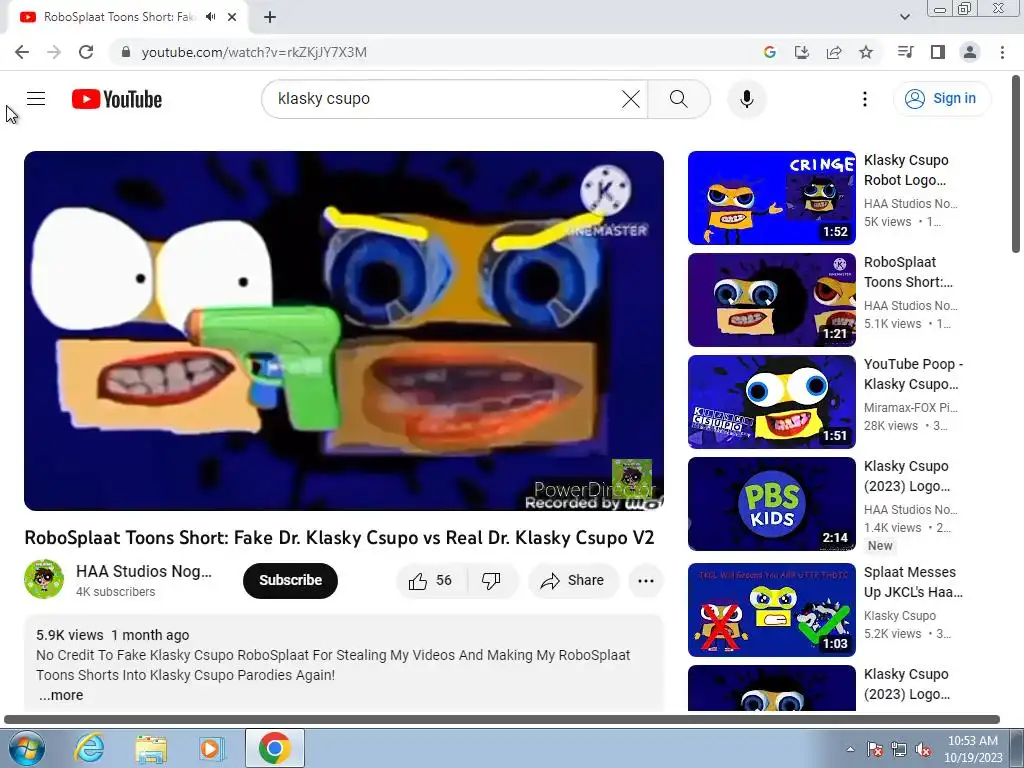
Task: Clear the search box with X icon
Action: point(631,99)
